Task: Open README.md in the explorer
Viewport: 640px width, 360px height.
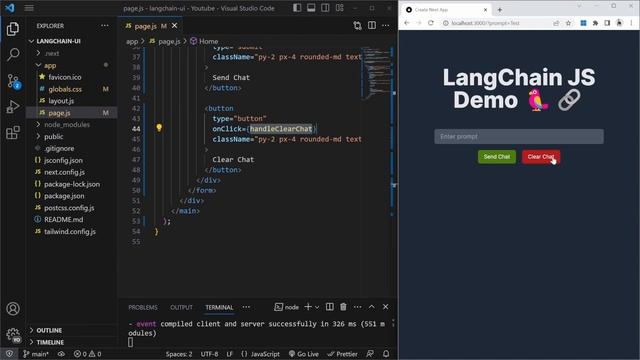Action: pyautogui.click(x=63, y=220)
